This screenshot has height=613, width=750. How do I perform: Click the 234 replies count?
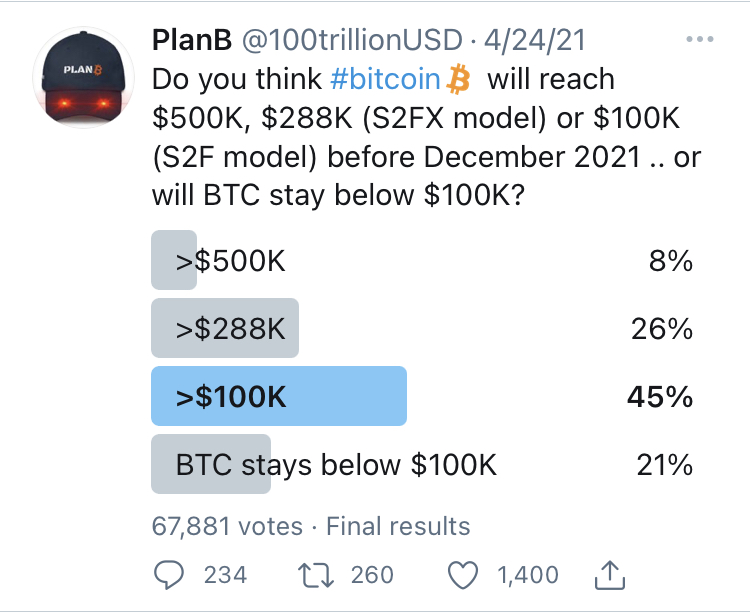click(x=225, y=575)
